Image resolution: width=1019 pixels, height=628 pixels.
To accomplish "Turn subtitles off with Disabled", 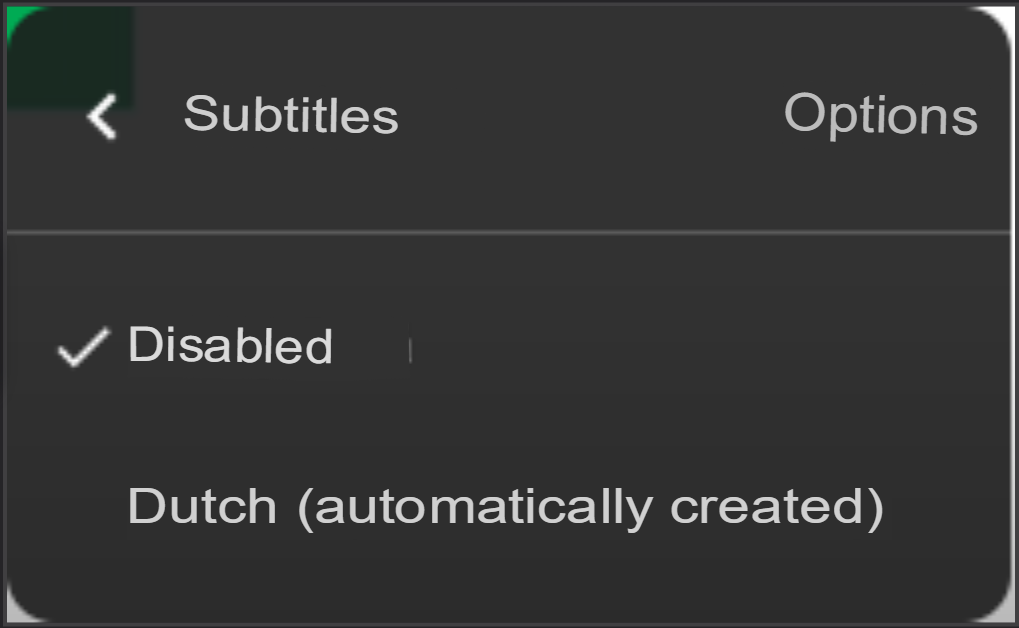I will point(230,346).
